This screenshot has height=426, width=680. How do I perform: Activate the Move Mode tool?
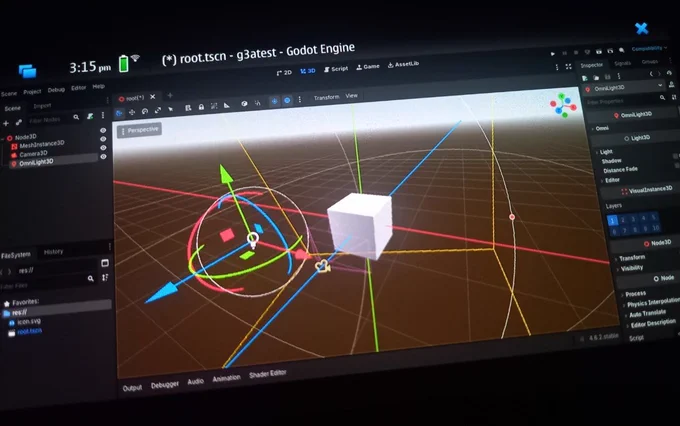pyautogui.click(x=132, y=112)
